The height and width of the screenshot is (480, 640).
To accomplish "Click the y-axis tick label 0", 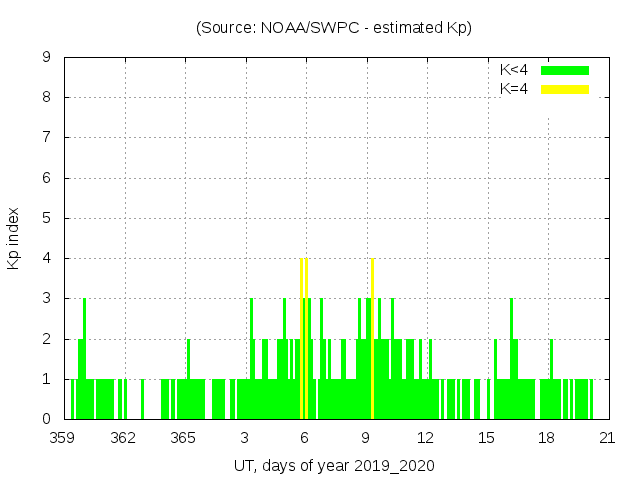I will [46, 419].
